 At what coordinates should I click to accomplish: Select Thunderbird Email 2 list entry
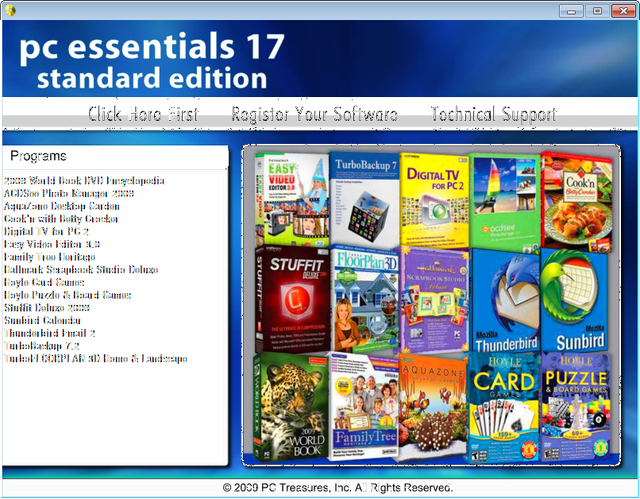[49, 333]
